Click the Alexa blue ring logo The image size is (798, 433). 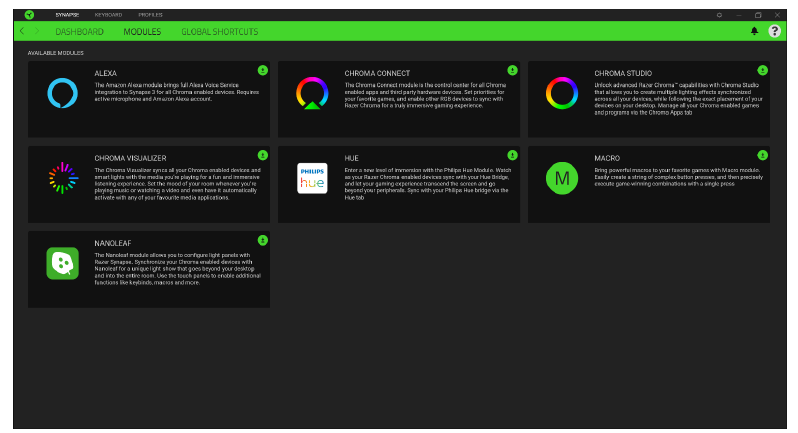point(63,93)
